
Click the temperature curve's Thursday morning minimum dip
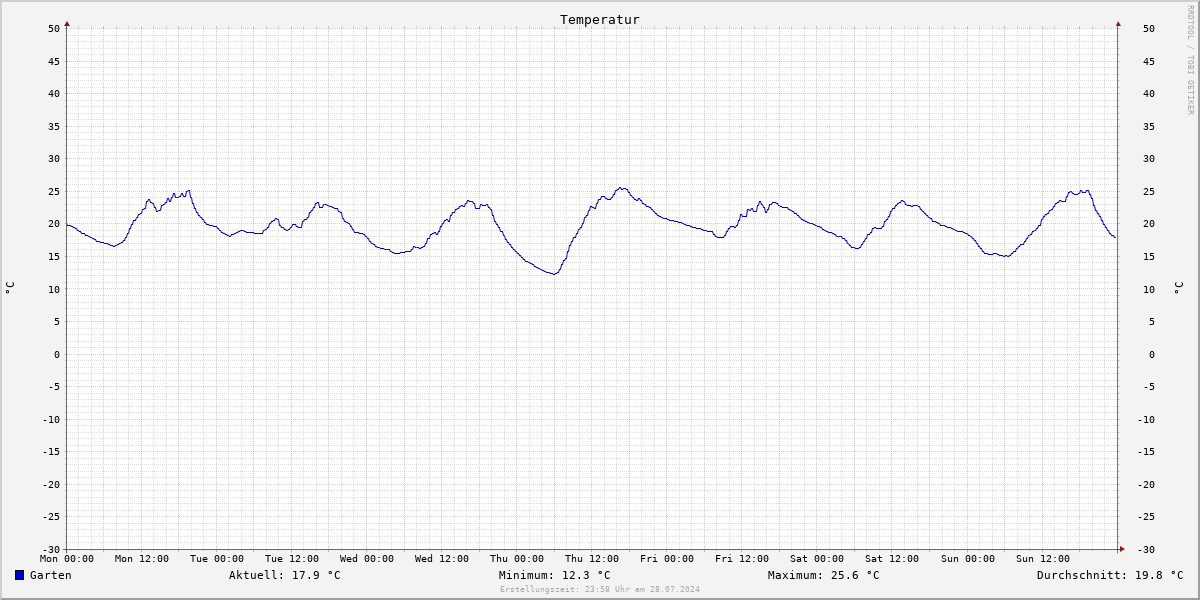pyautogui.click(x=553, y=273)
